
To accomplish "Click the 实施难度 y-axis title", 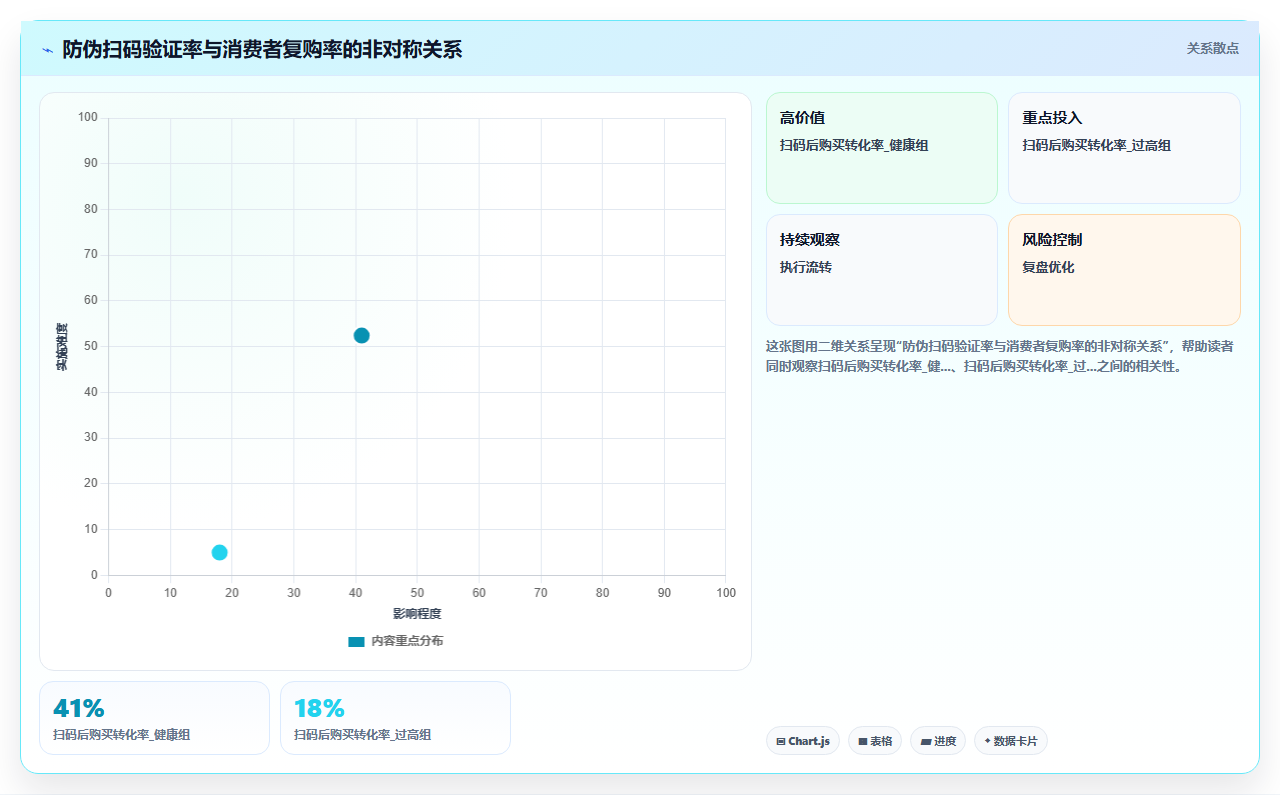I will pos(62,347).
